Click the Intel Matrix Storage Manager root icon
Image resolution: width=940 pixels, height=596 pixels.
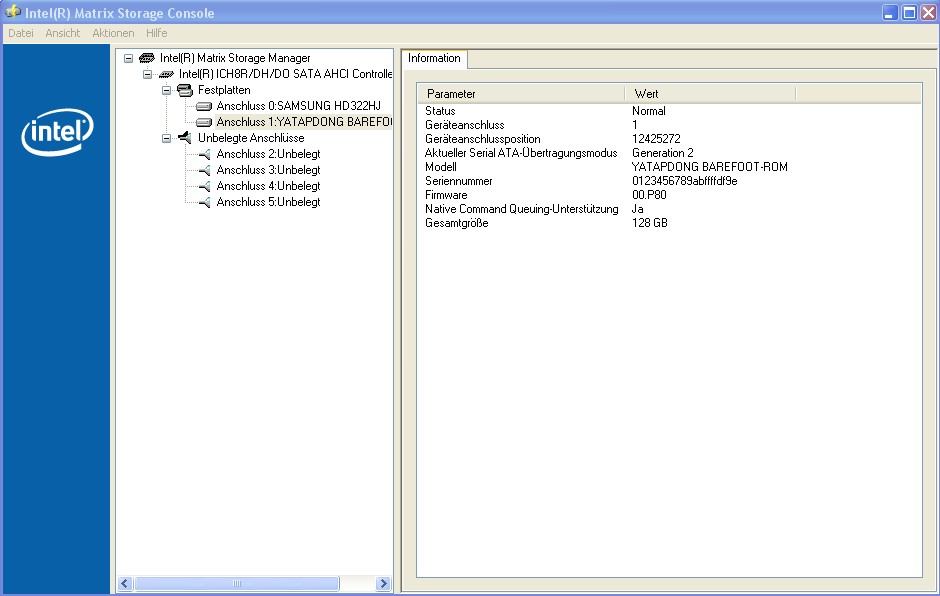[x=147, y=58]
